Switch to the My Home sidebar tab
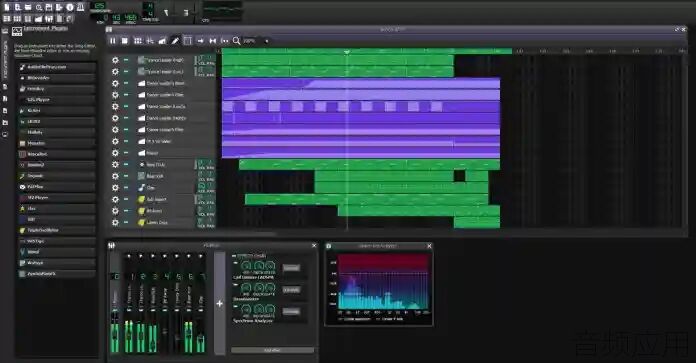Screen dimensions: 696x363 tap(5, 122)
